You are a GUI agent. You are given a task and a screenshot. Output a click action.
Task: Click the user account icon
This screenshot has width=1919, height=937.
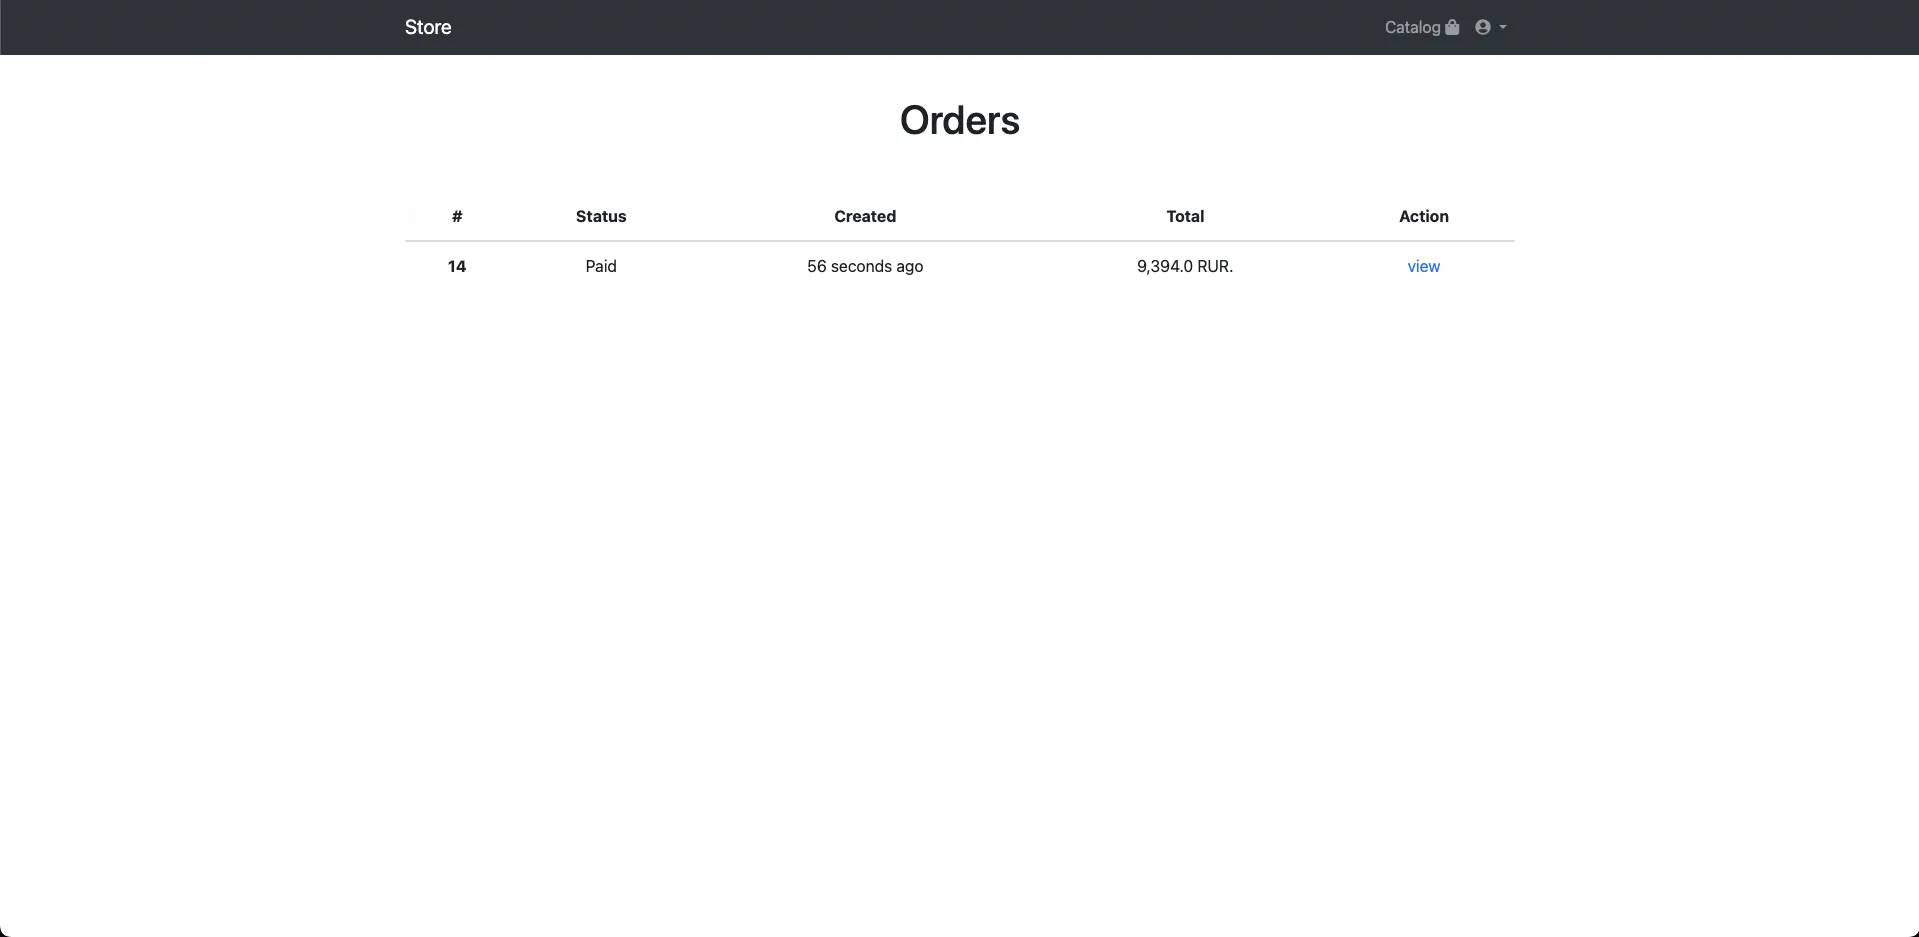pyautogui.click(x=1483, y=27)
